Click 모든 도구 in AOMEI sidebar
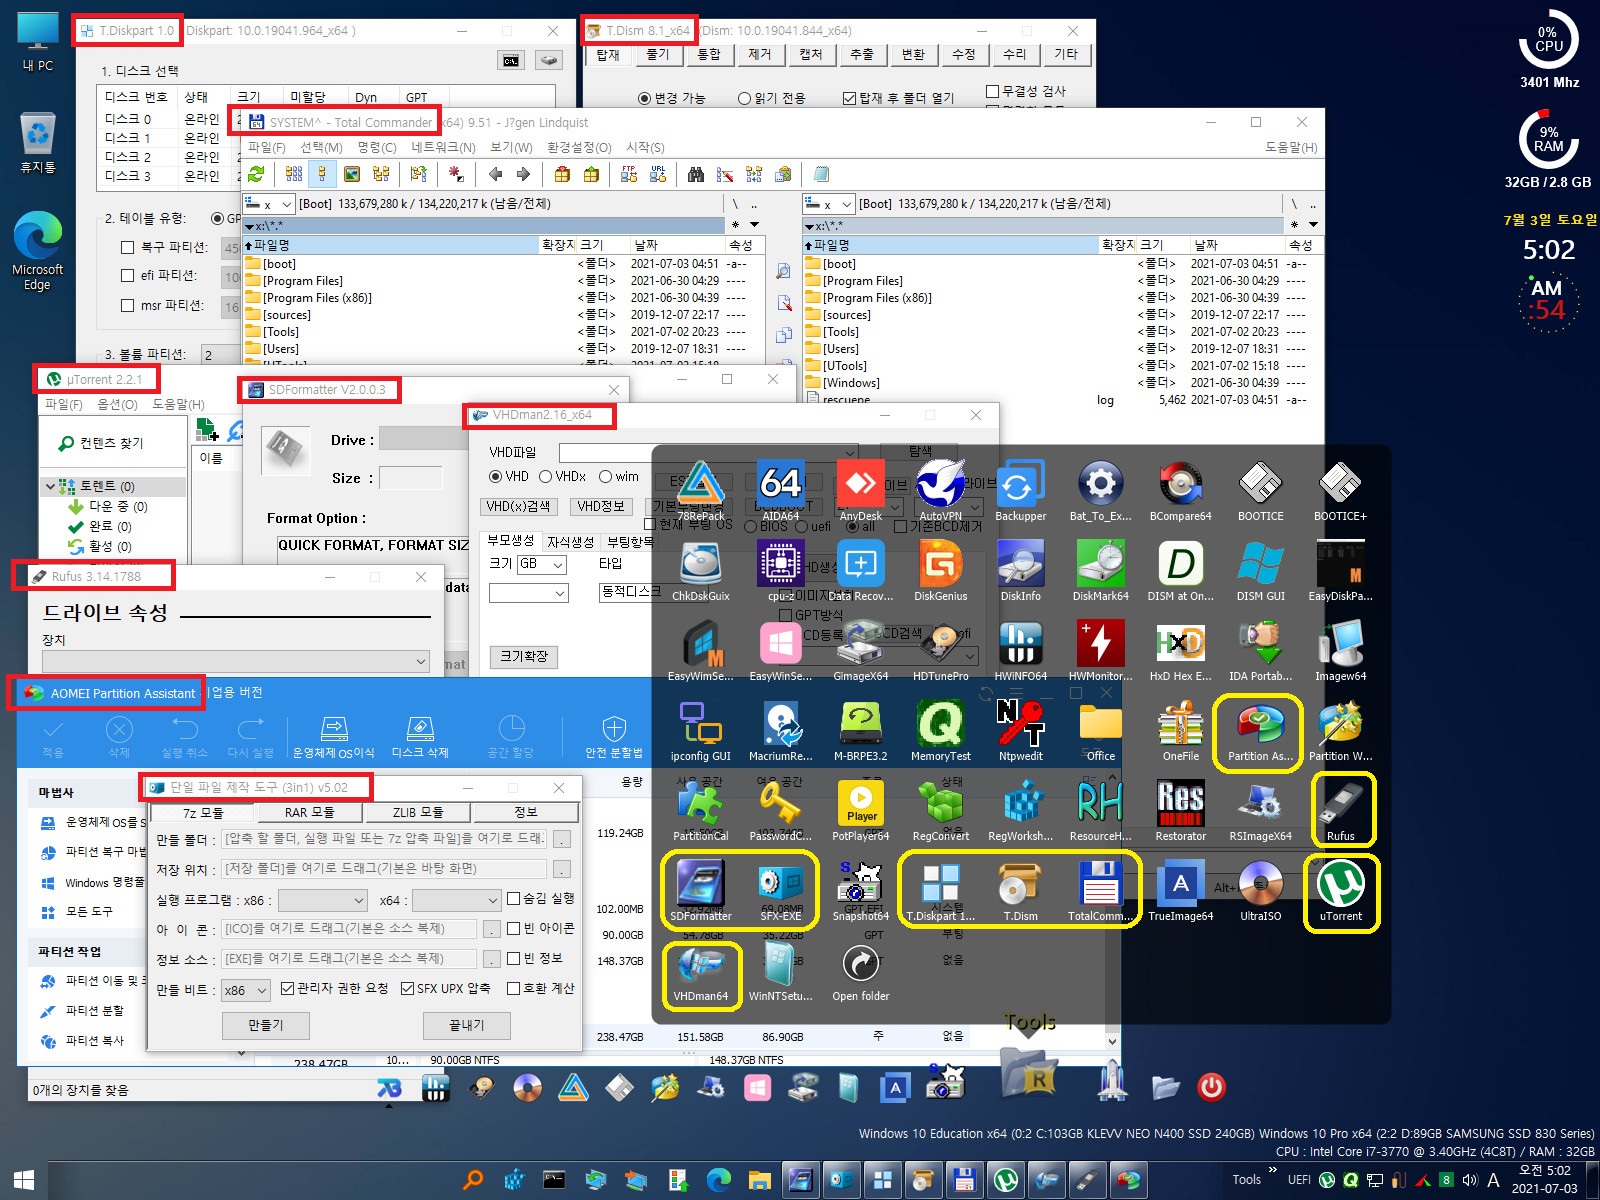The height and width of the screenshot is (1200, 1600). click(89, 912)
